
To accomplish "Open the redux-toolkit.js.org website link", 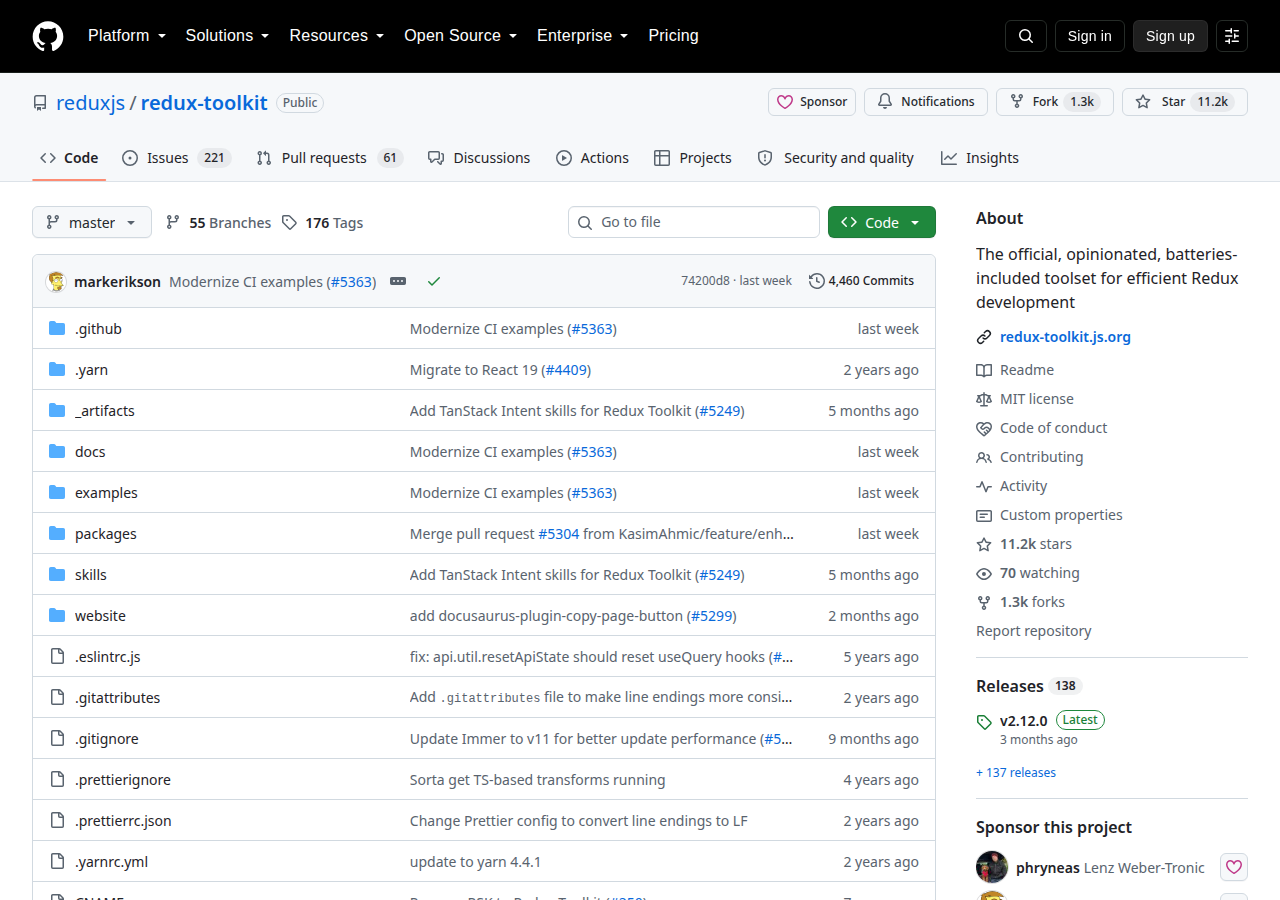I will coord(1065,337).
